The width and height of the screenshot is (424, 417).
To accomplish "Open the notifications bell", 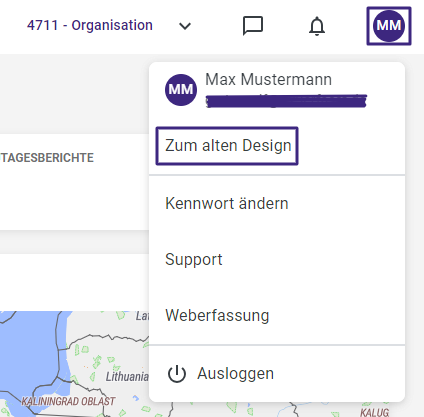I will pyautogui.click(x=317, y=26).
